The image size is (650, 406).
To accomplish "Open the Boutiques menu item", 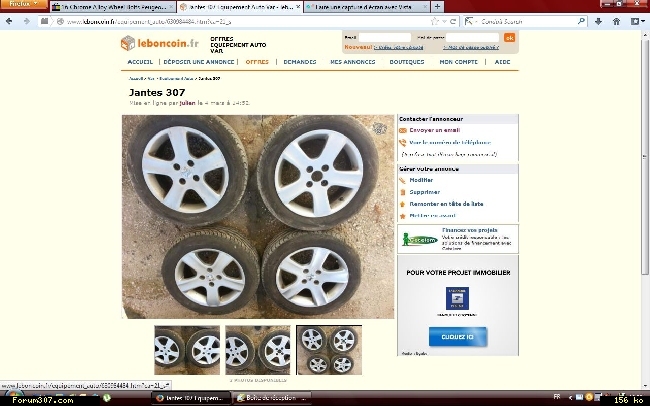I will point(407,62).
